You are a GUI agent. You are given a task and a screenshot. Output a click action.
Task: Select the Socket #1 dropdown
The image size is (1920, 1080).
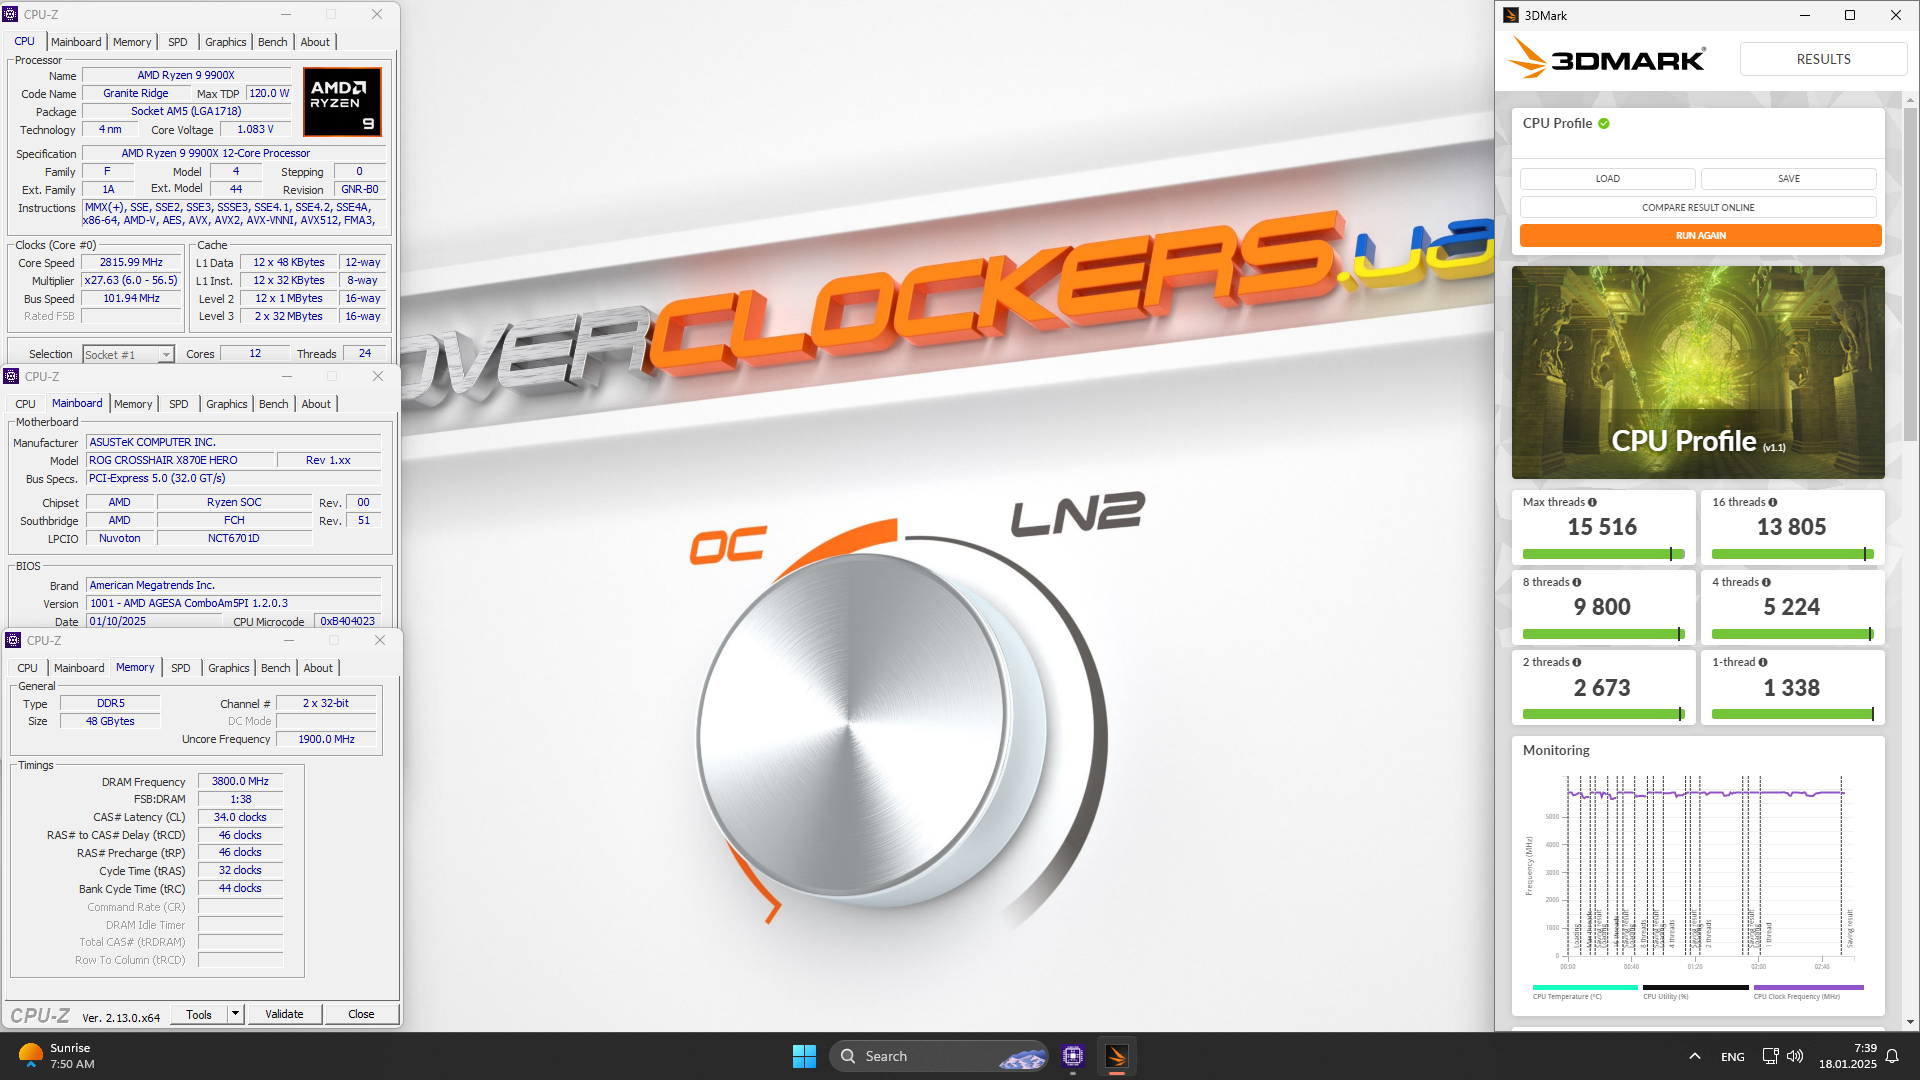127,353
